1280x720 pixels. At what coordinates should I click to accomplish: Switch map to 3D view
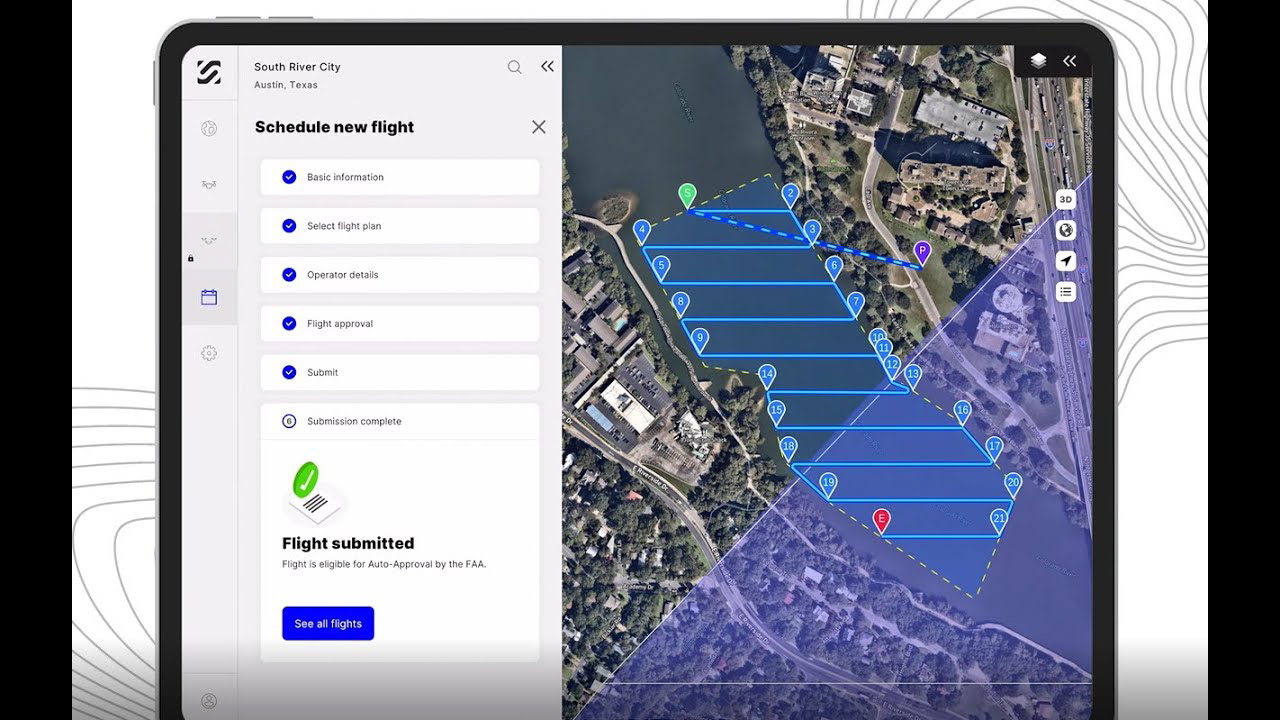[x=1066, y=199]
